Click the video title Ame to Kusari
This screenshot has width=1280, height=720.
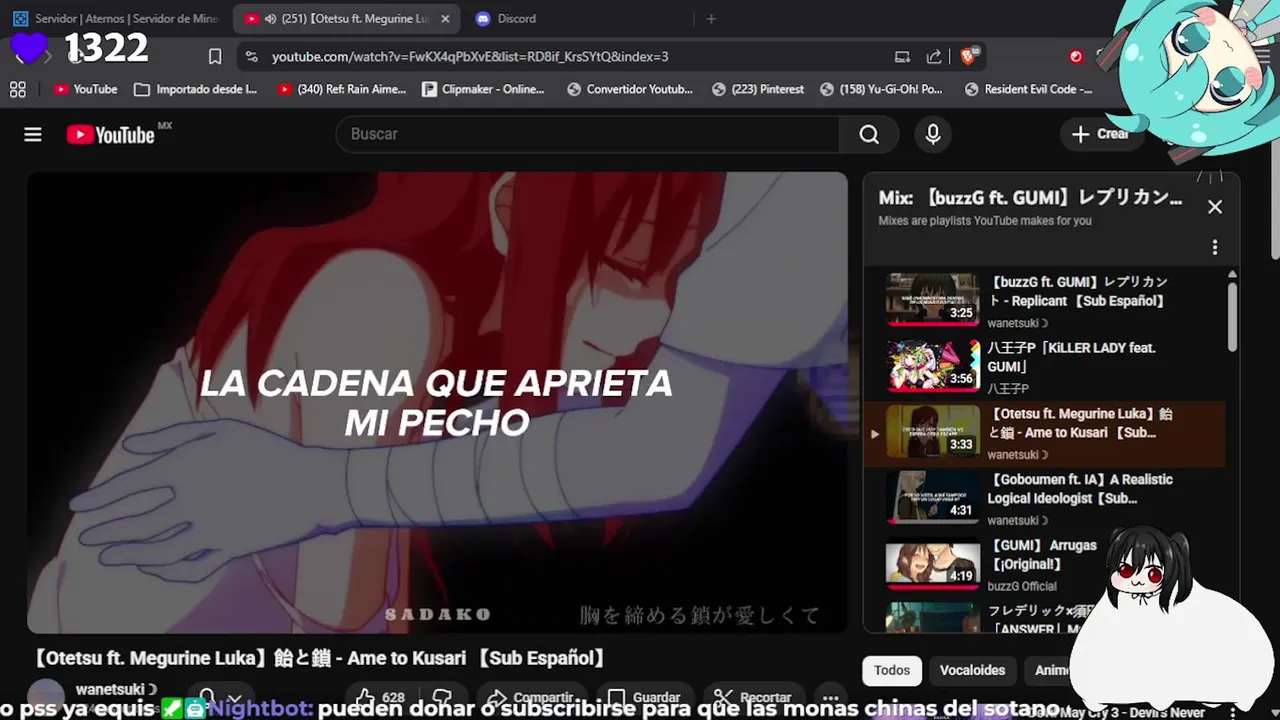[x=318, y=658]
